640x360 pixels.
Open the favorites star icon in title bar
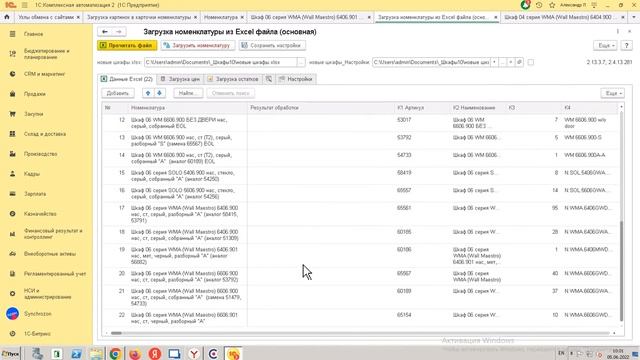pyautogui.click(x=552, y=5)
